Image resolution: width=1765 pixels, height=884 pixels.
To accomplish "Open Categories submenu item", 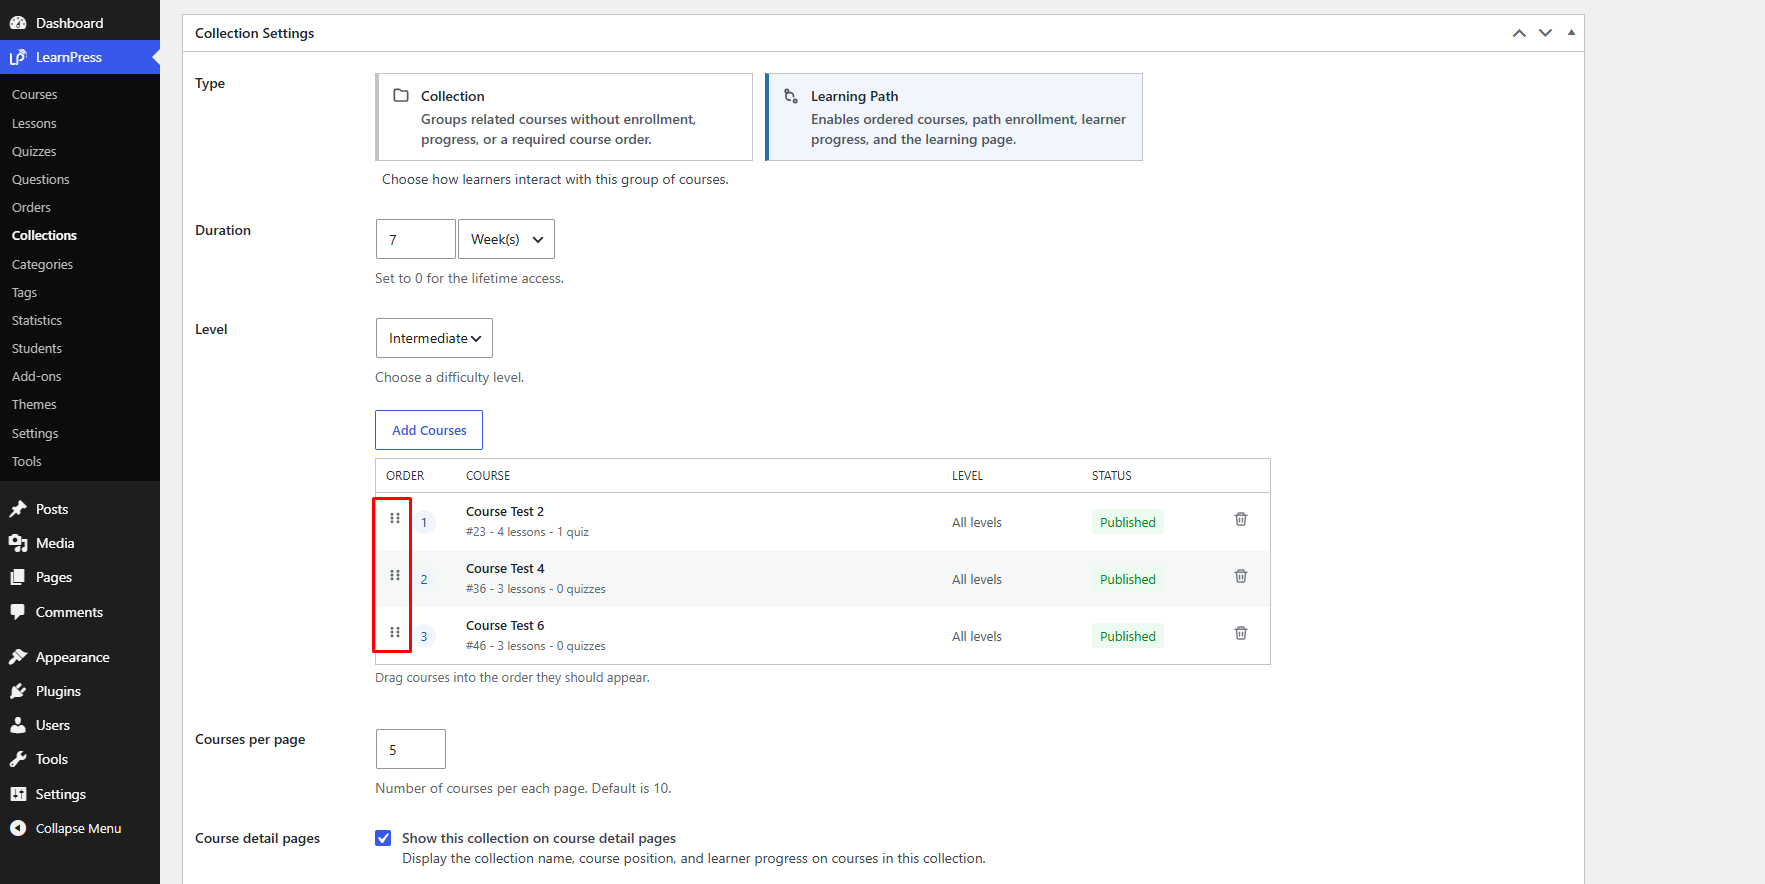I will pyautogui.click(x=42, y=265).
